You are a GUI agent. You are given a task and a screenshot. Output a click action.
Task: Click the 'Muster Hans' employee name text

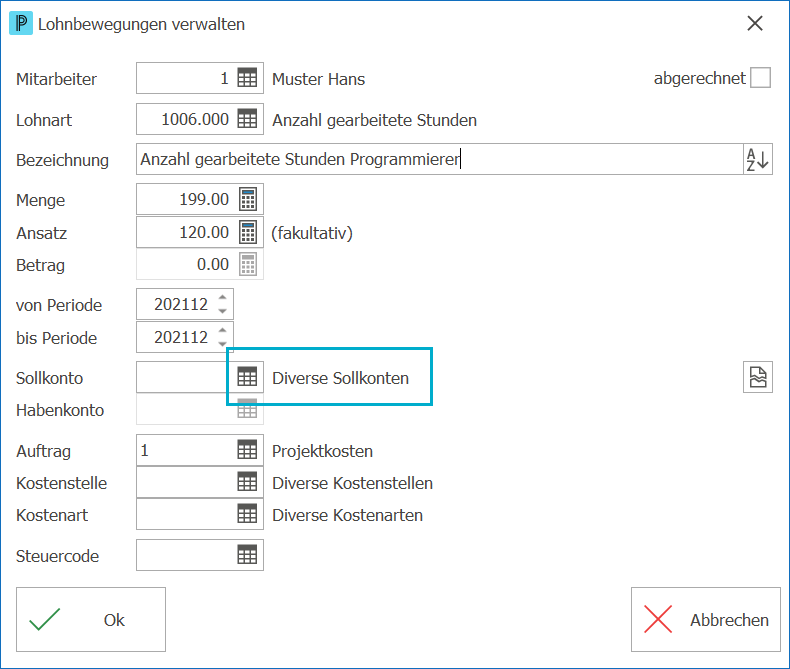(x=318, y=79)
